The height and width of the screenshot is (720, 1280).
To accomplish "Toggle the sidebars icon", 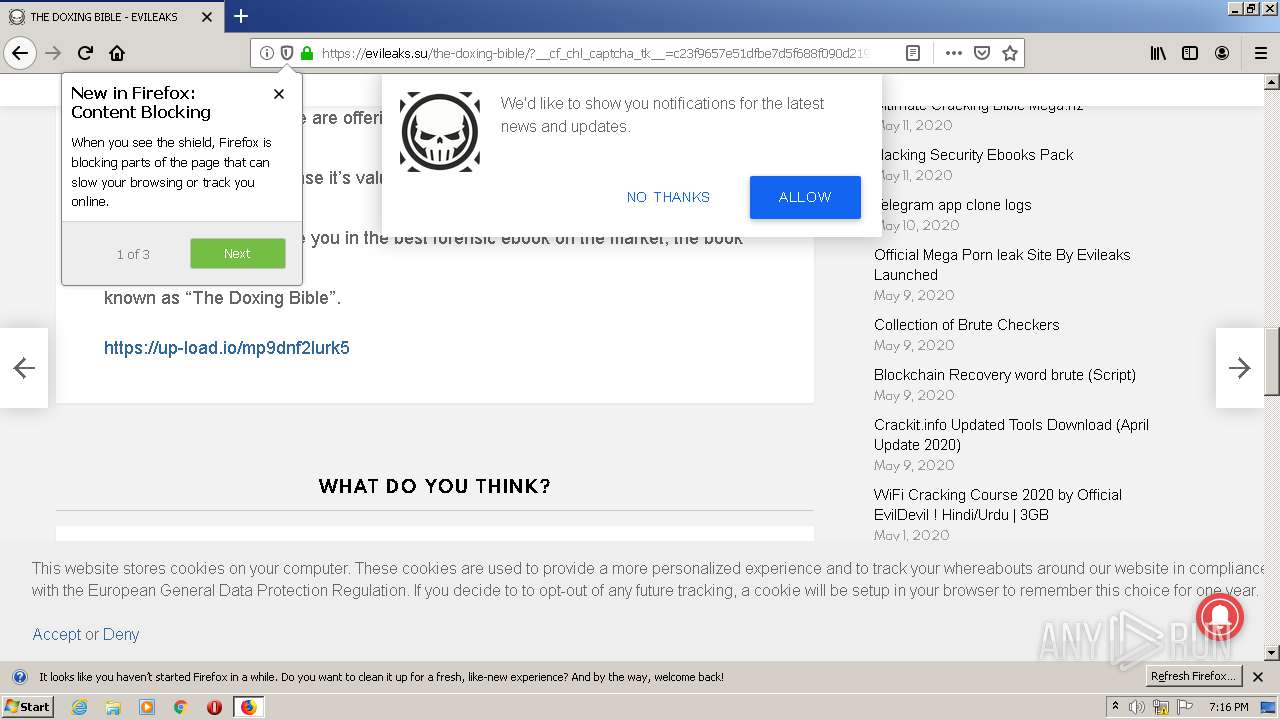I will (x=1190, y=53).
